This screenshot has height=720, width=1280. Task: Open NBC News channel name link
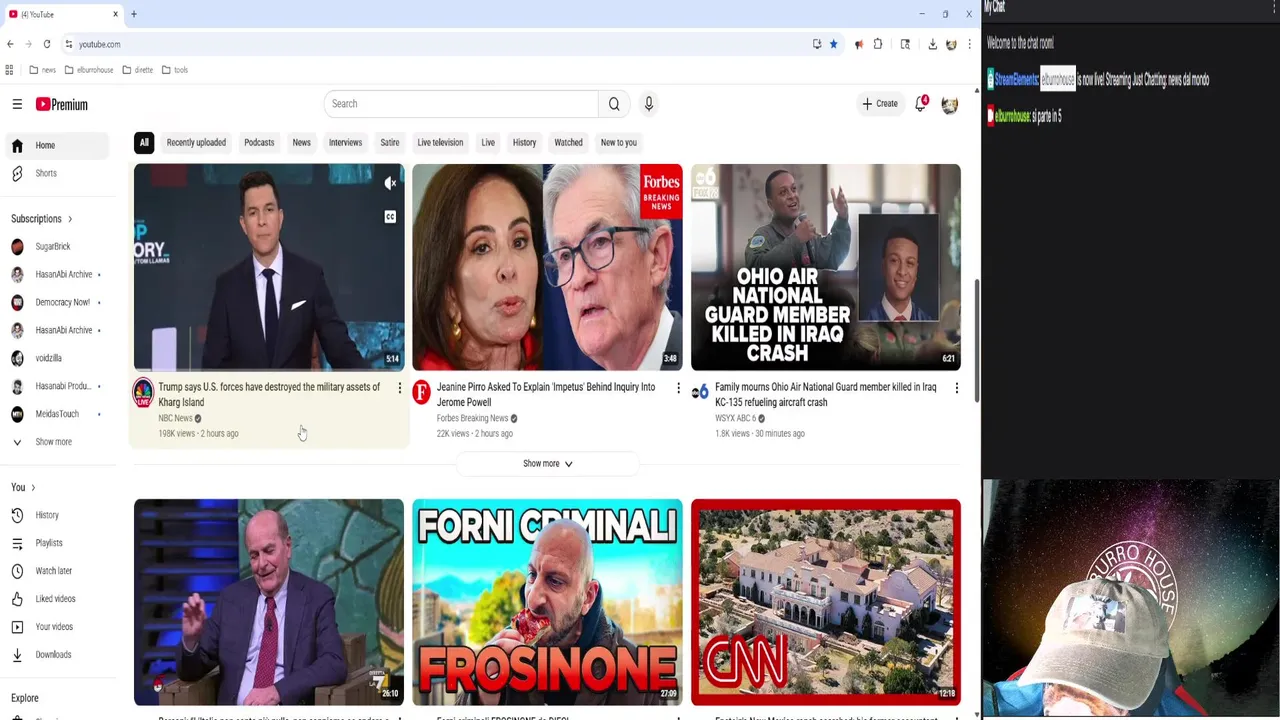click(175, 418)
